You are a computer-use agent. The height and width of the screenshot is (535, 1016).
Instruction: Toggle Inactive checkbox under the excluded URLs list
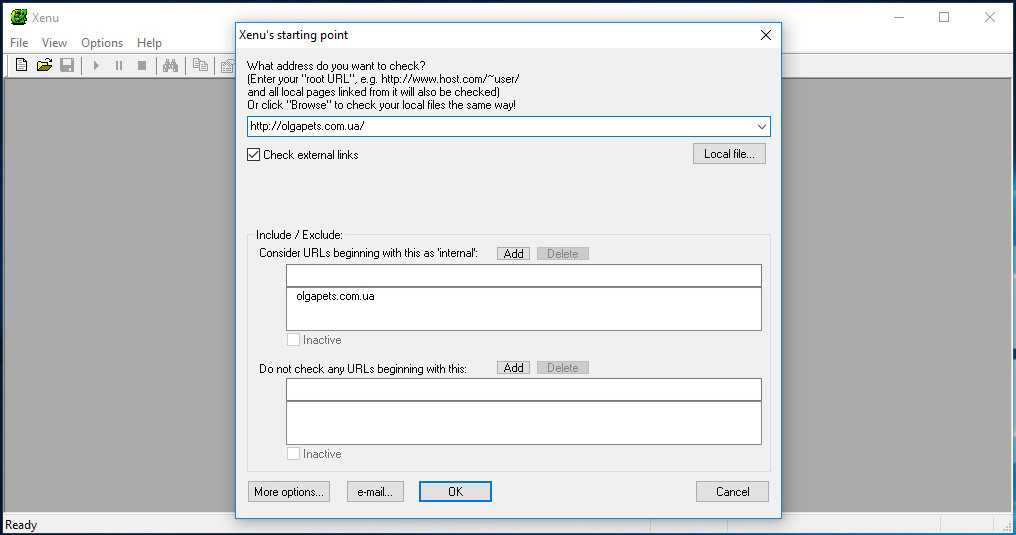[x=294, y=454]
